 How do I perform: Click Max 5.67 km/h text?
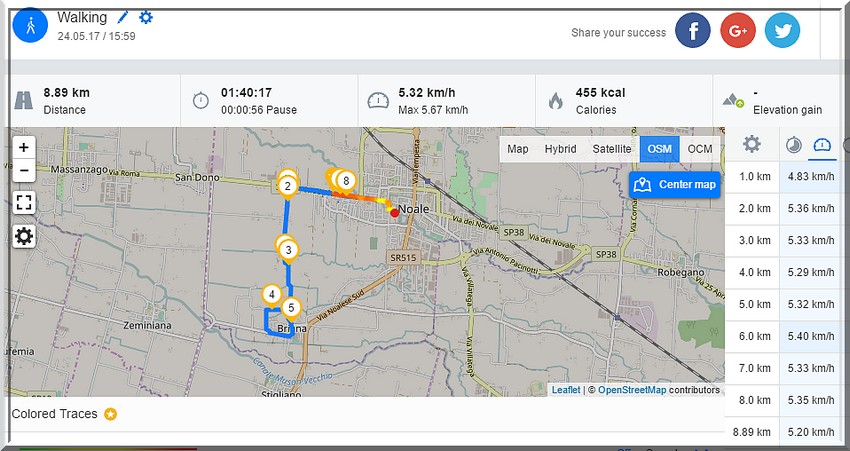(x=433, y=110)
